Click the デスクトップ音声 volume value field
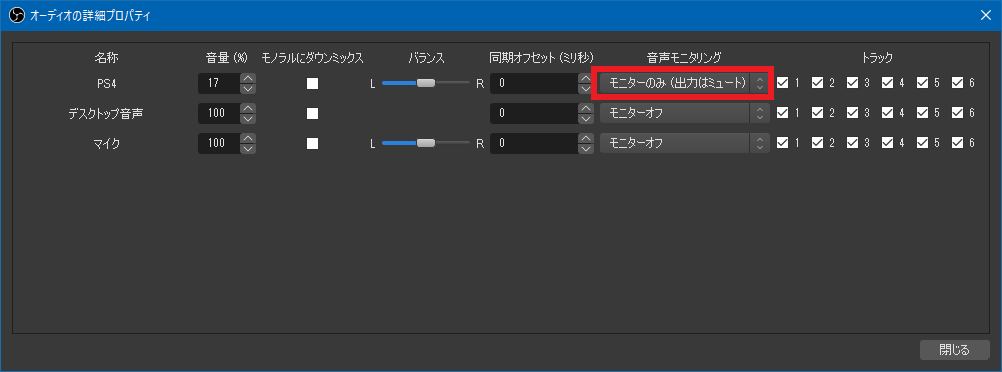This screenshot has width=1002, height=372. click(x=219, y=113)
